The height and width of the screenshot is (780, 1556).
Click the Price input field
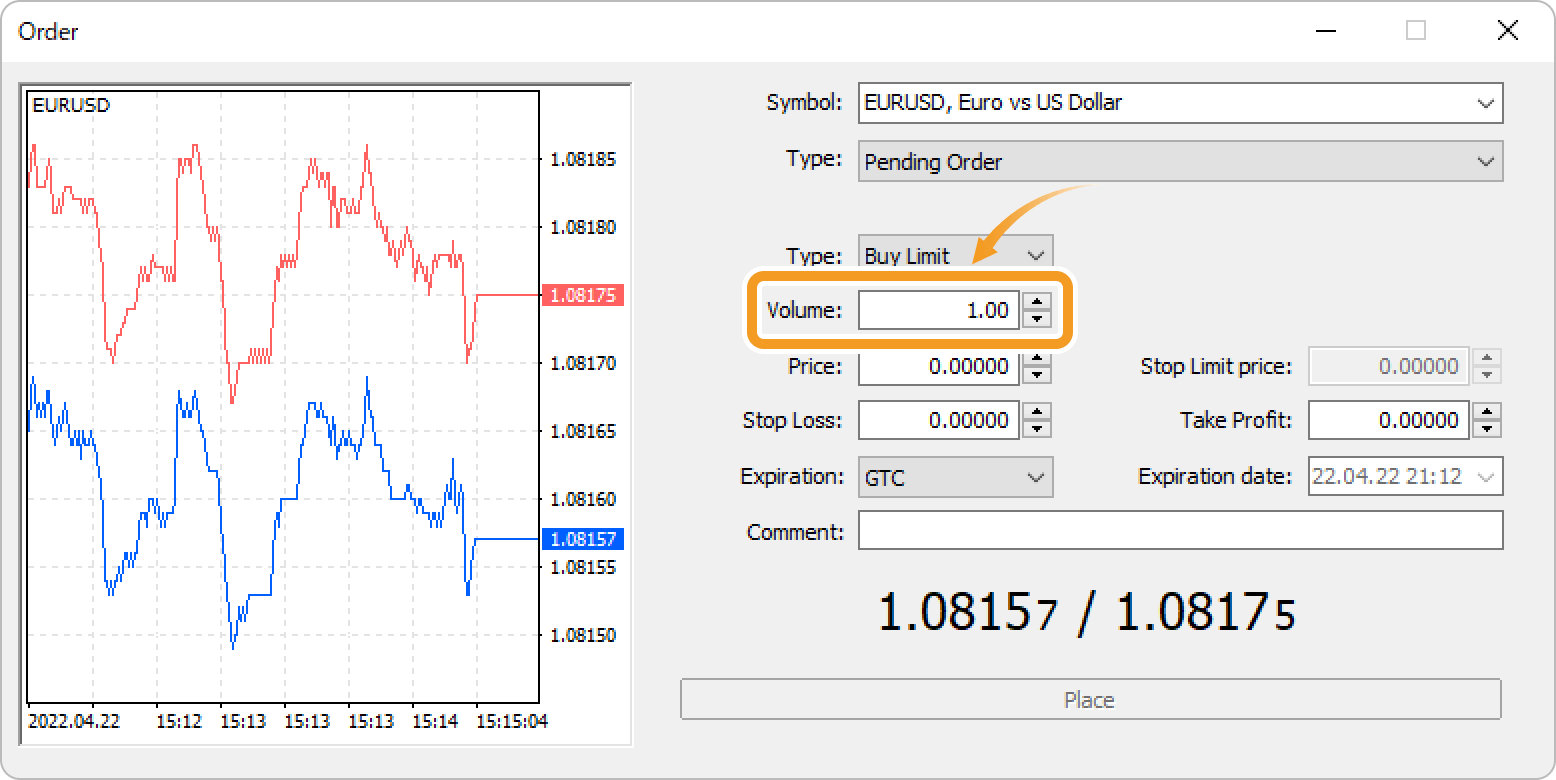938,366
